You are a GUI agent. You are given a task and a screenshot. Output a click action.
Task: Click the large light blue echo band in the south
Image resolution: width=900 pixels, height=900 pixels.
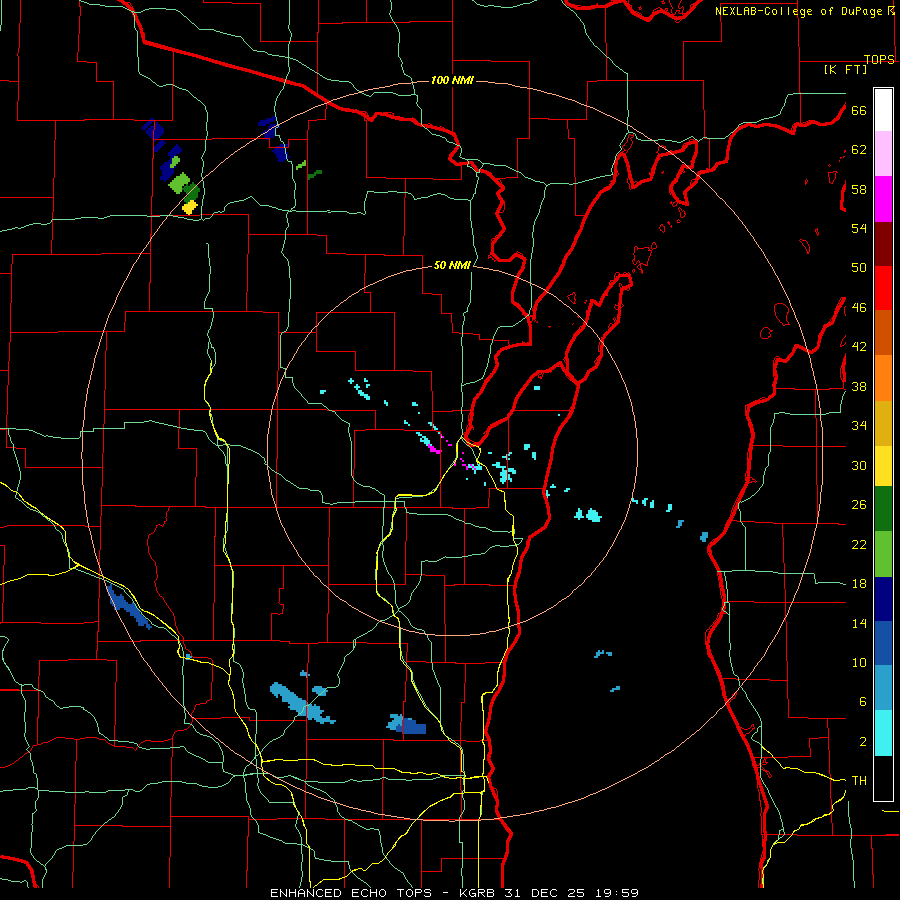[x=301, y=704]
